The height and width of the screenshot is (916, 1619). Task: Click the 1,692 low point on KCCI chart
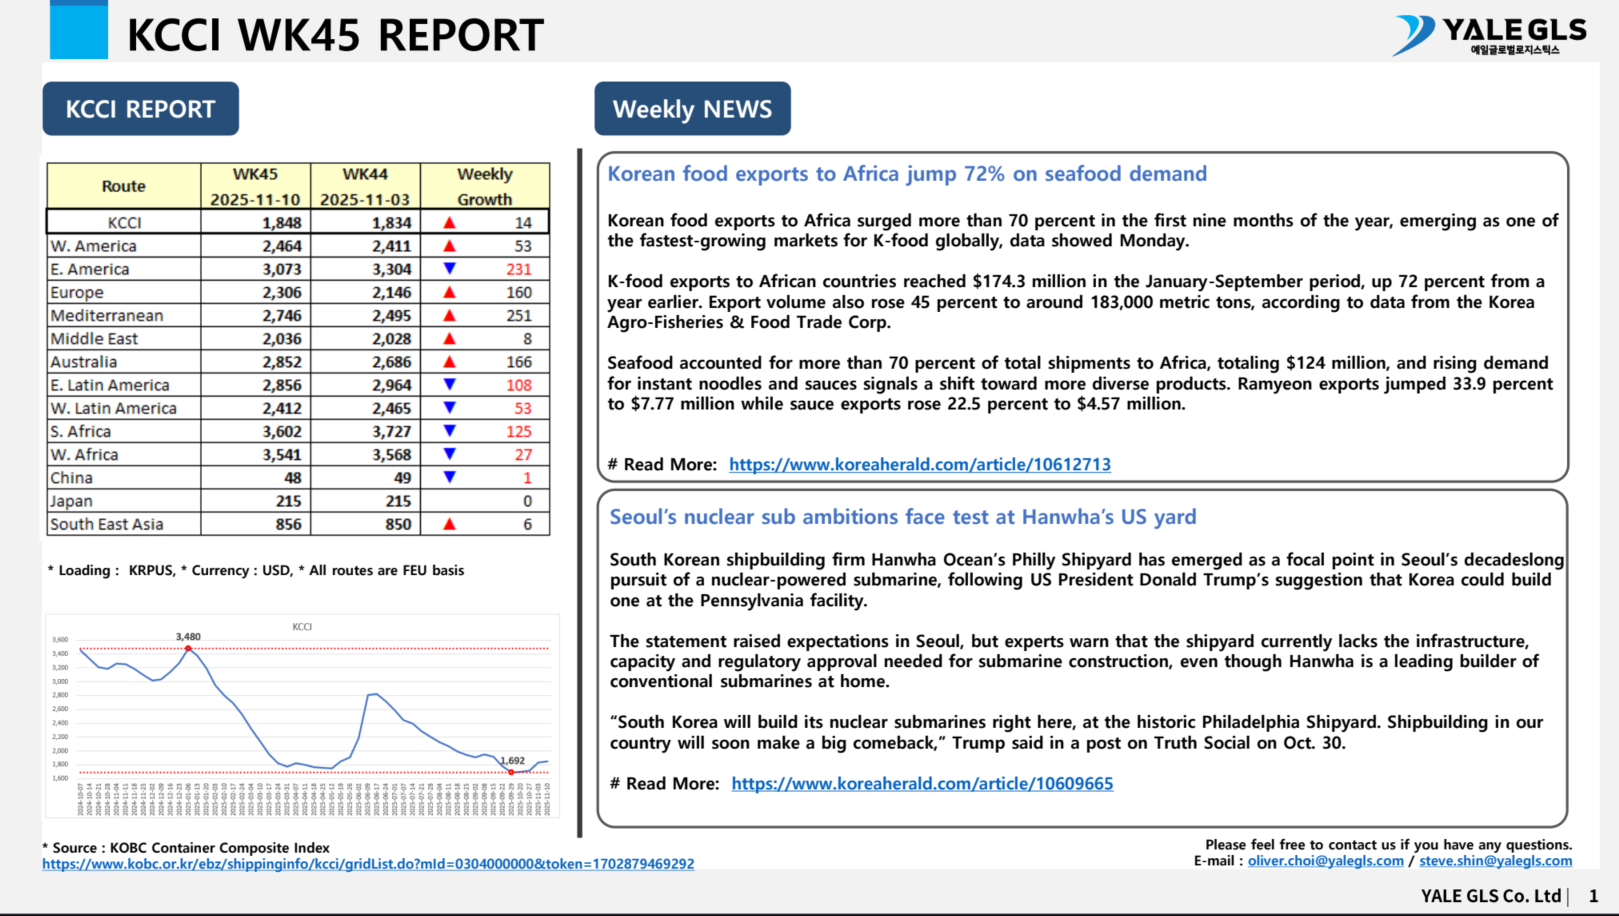click(511, 772)
